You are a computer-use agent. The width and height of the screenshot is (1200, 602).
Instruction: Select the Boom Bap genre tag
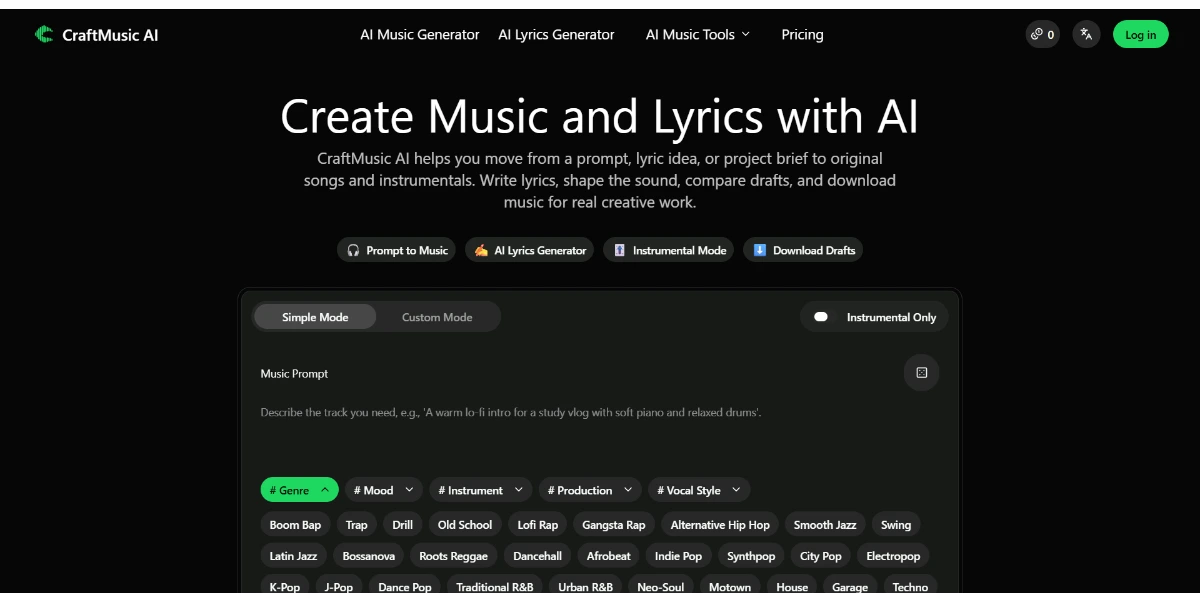[x=295, y=525]
